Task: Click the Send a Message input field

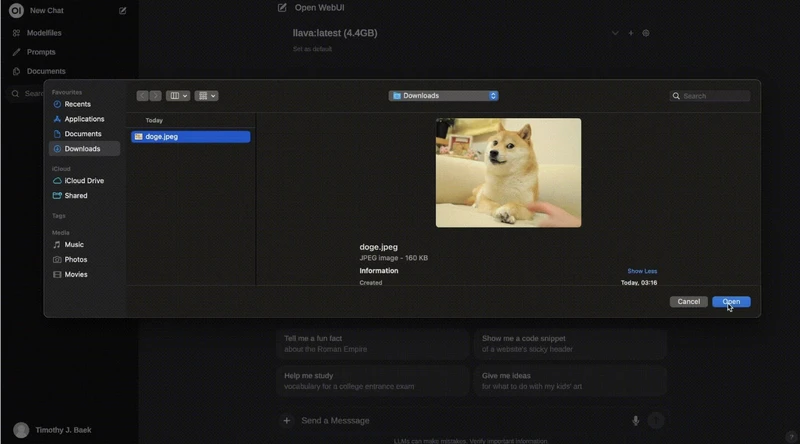Action: 462,421
